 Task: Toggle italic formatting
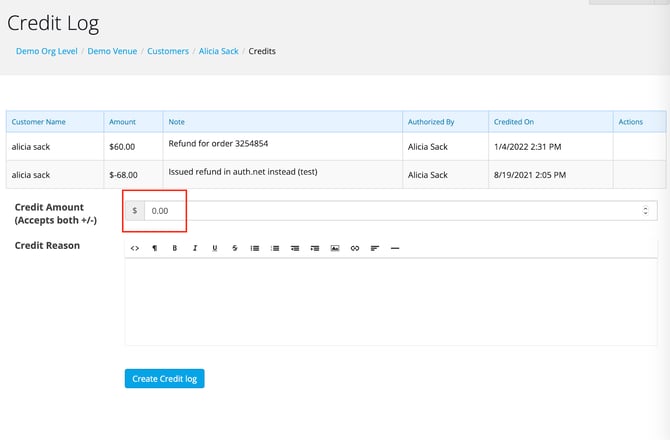point(195,248)
